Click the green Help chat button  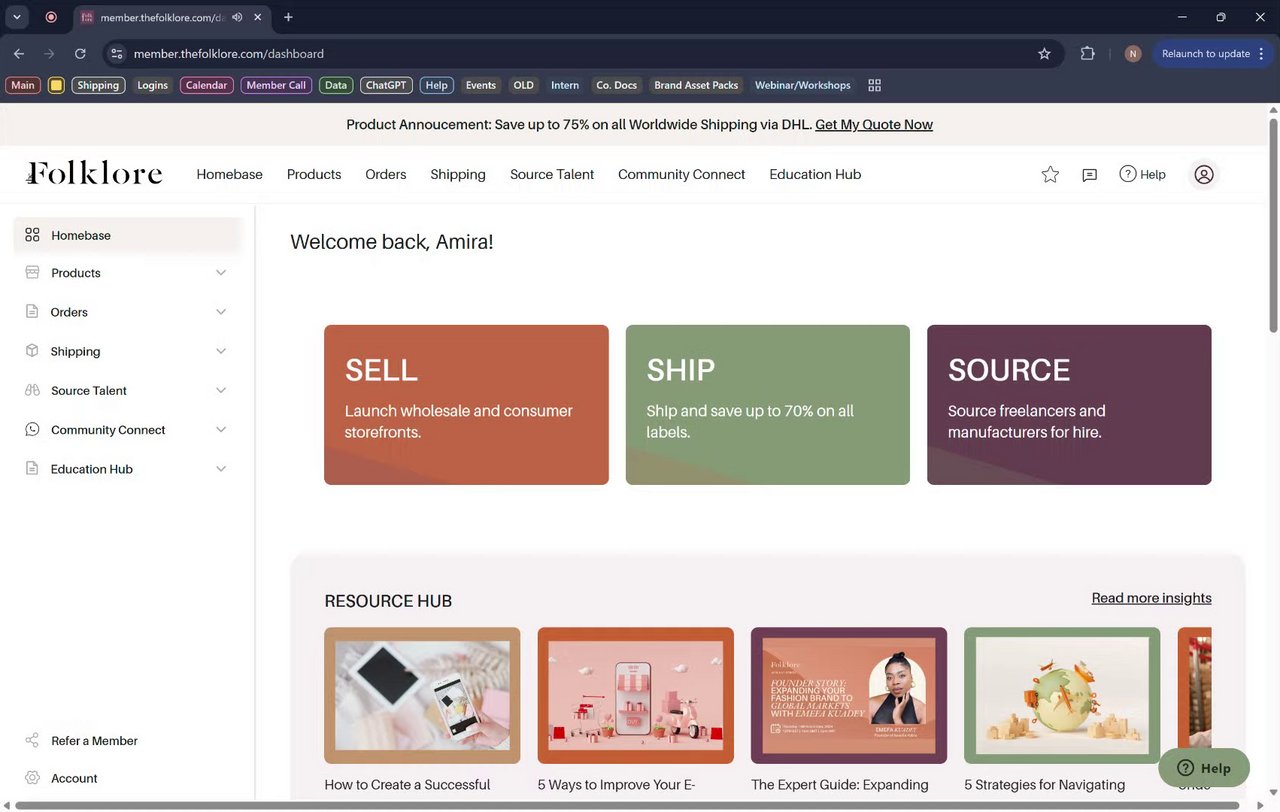[x=1204, y=768]
